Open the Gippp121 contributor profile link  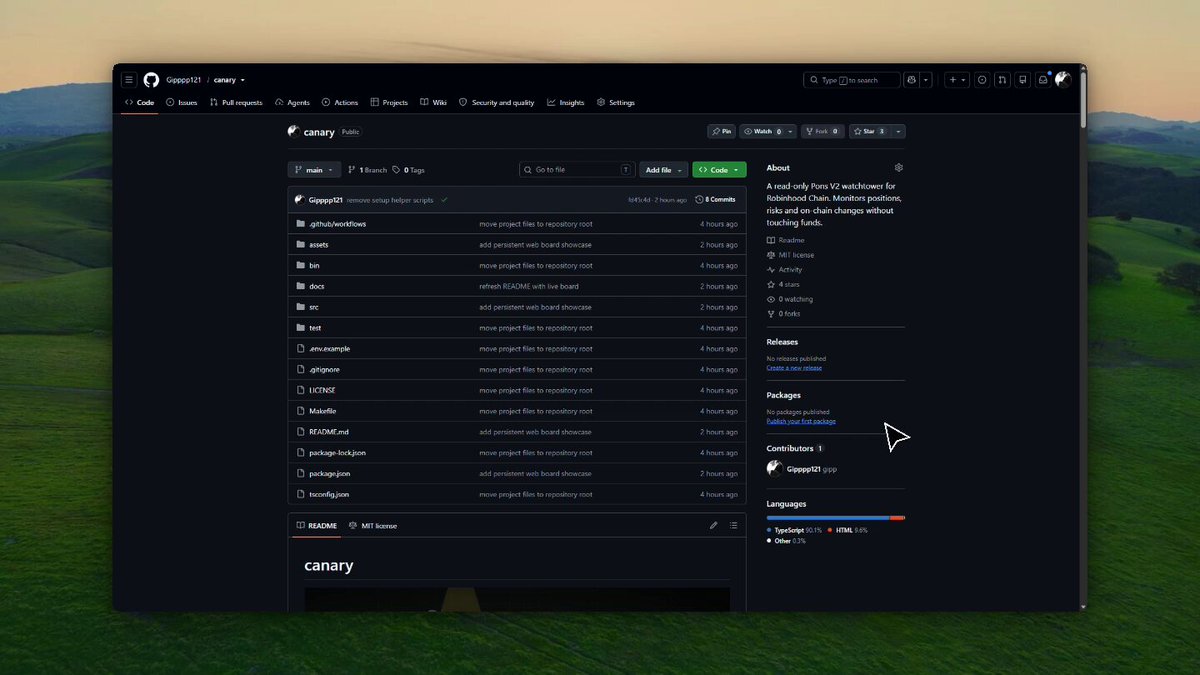click(803, 469)
